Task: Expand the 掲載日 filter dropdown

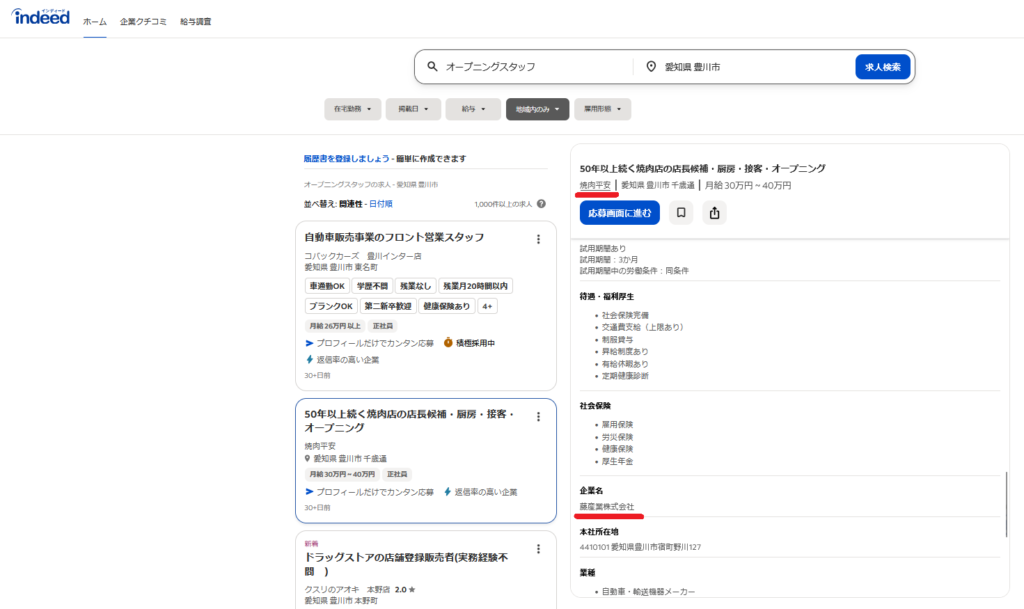Action: [413, 109]
